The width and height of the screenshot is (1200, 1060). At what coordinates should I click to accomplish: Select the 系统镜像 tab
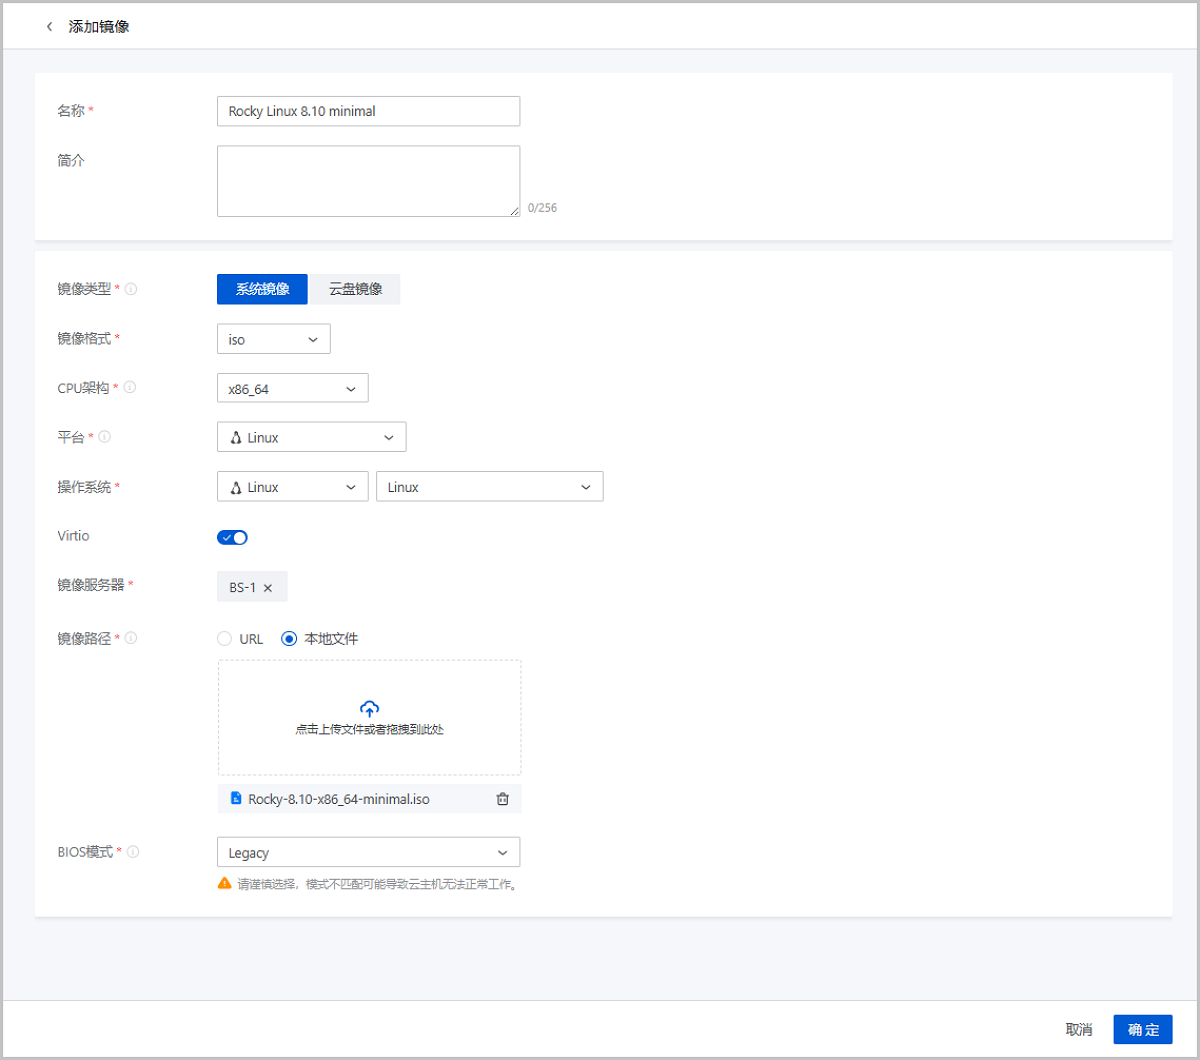pyautogui.click(x=262, y=289)
